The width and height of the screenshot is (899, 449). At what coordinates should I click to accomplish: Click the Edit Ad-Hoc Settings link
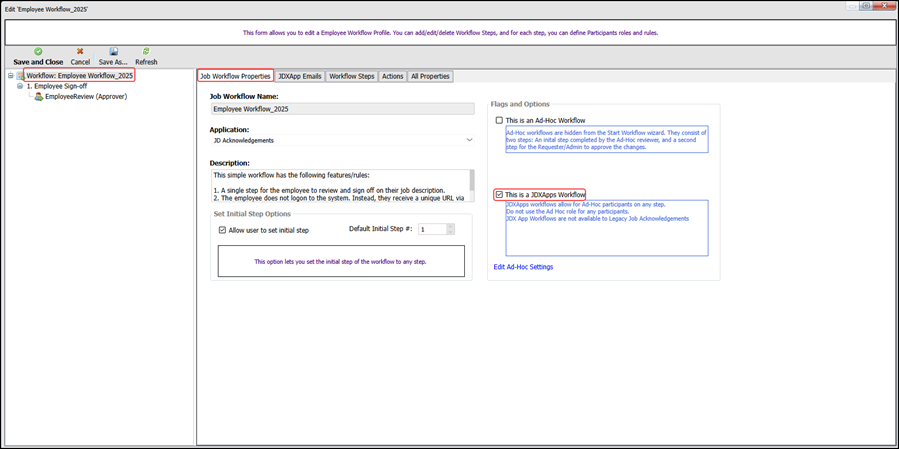coord(523,267)
